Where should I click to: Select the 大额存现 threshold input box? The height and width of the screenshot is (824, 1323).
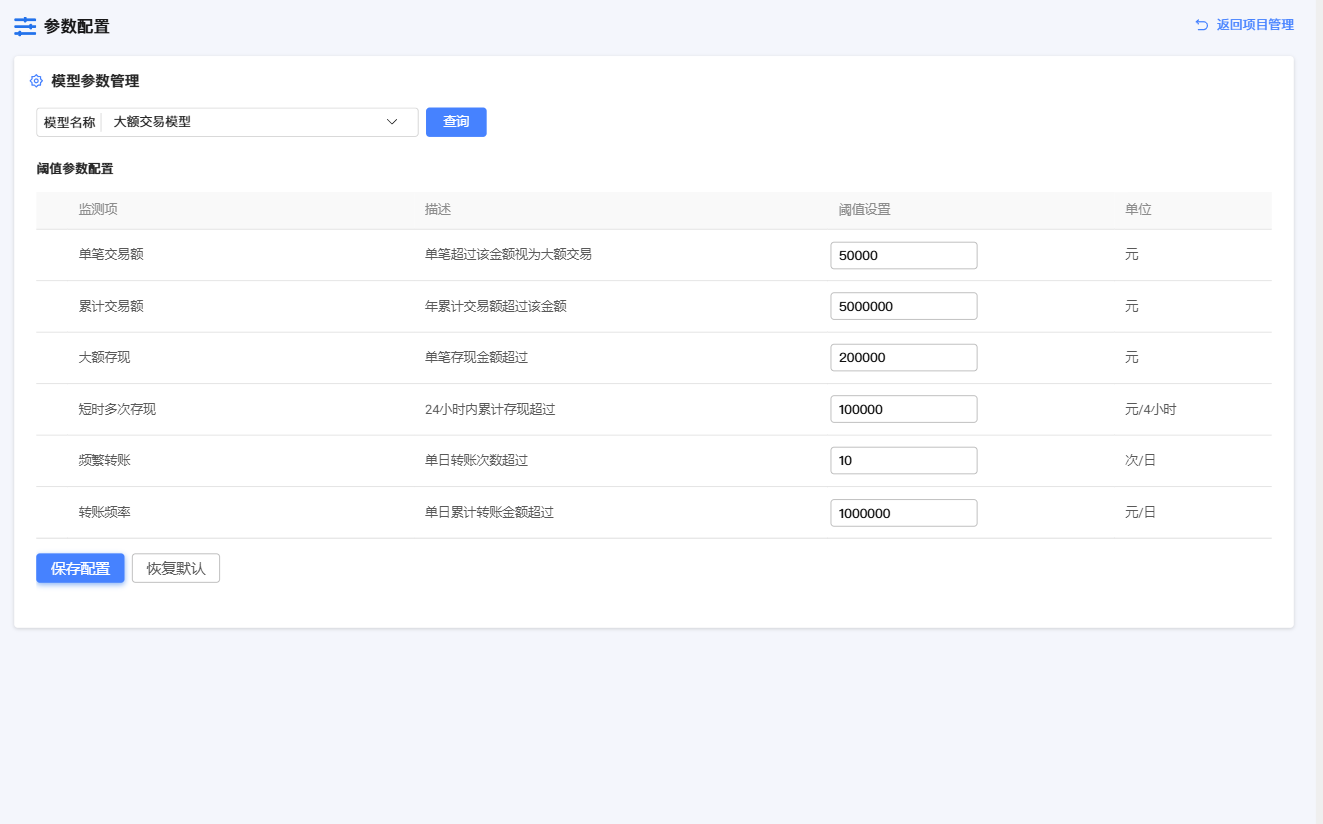[x=903, y=358]
